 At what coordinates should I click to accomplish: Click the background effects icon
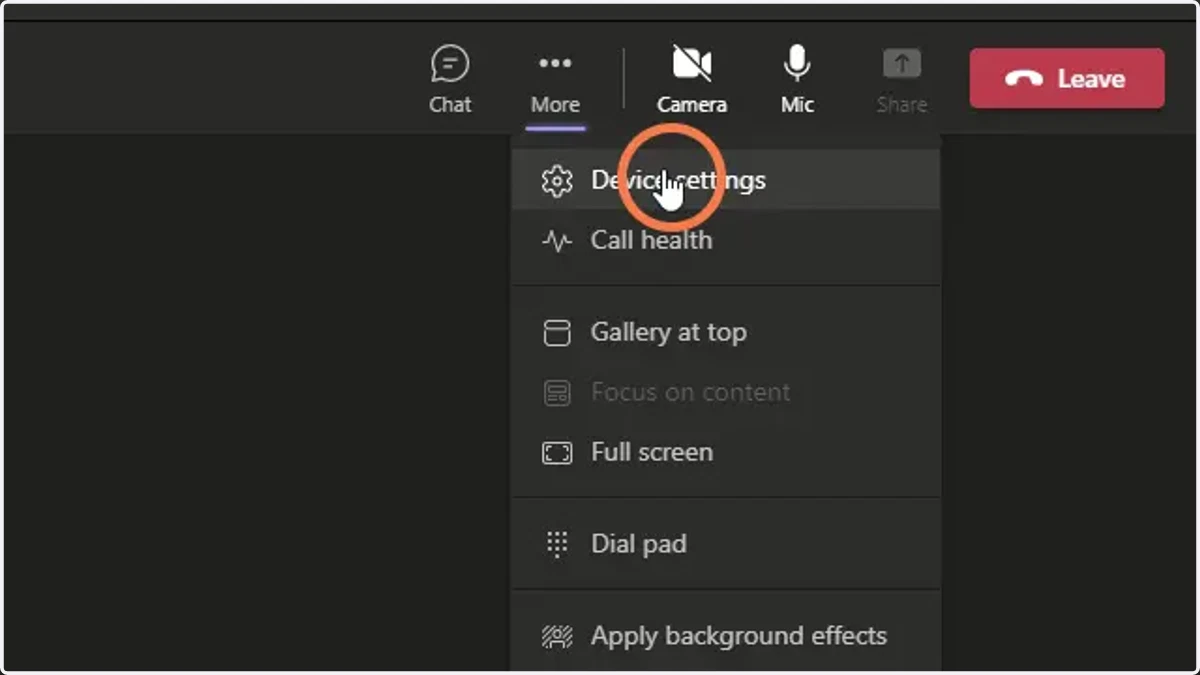point(557,636)
